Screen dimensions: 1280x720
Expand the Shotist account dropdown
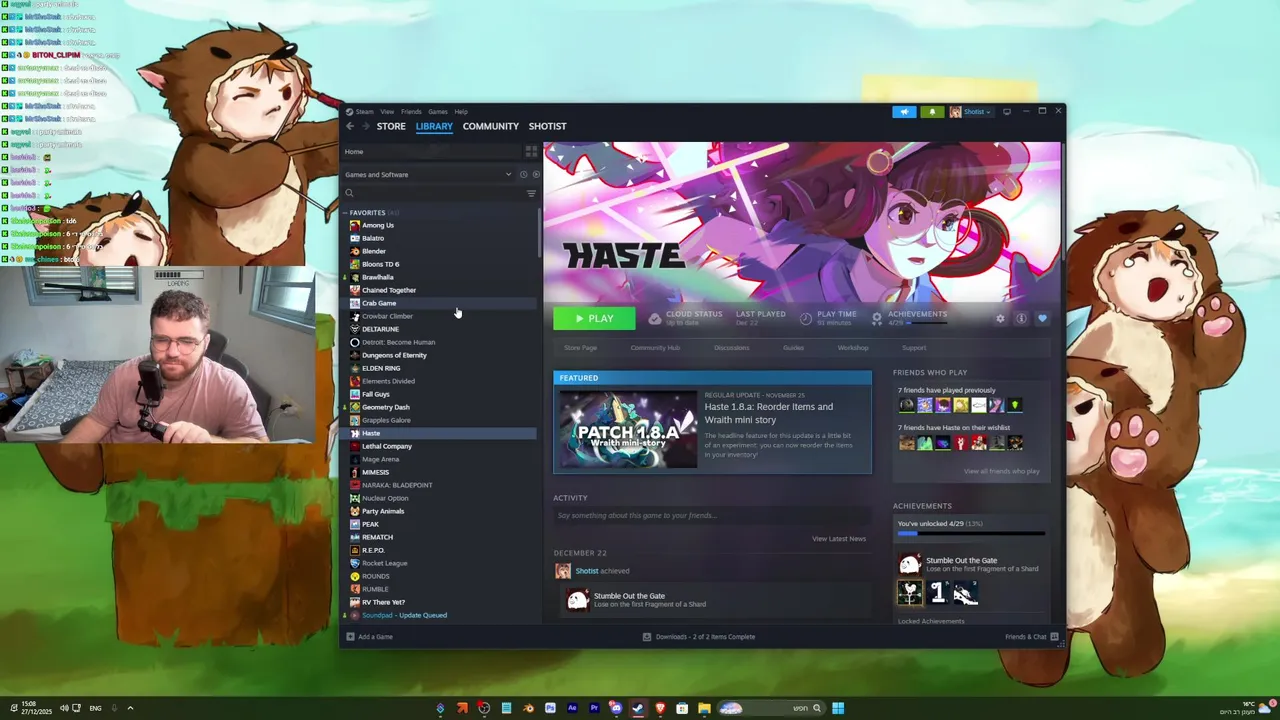(x=970, y=112)
